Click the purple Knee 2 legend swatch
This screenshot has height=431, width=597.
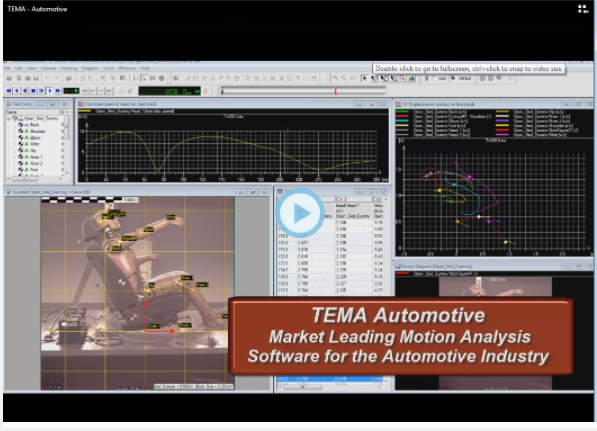(502, 121)
